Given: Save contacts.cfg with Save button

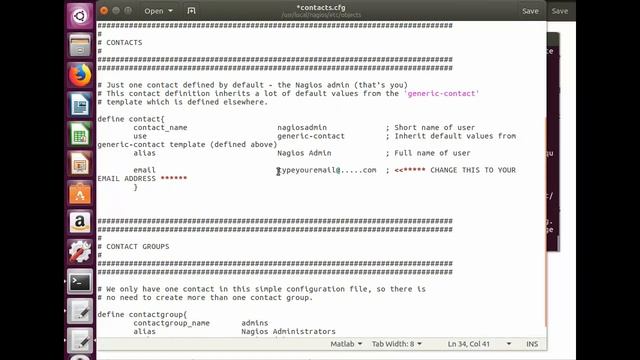Looking at the screenshot, I should point(530,11).
